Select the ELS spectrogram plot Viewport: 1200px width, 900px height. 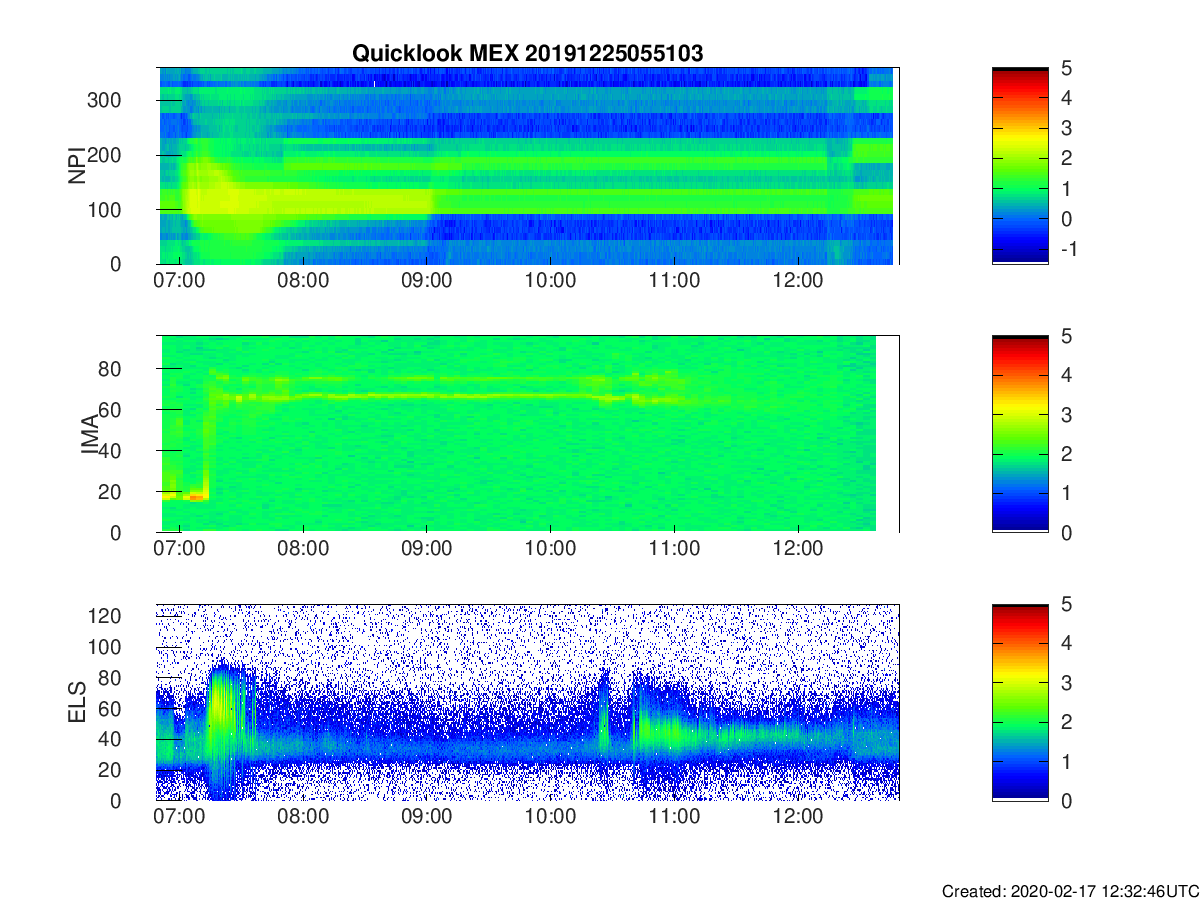[529, 702]
